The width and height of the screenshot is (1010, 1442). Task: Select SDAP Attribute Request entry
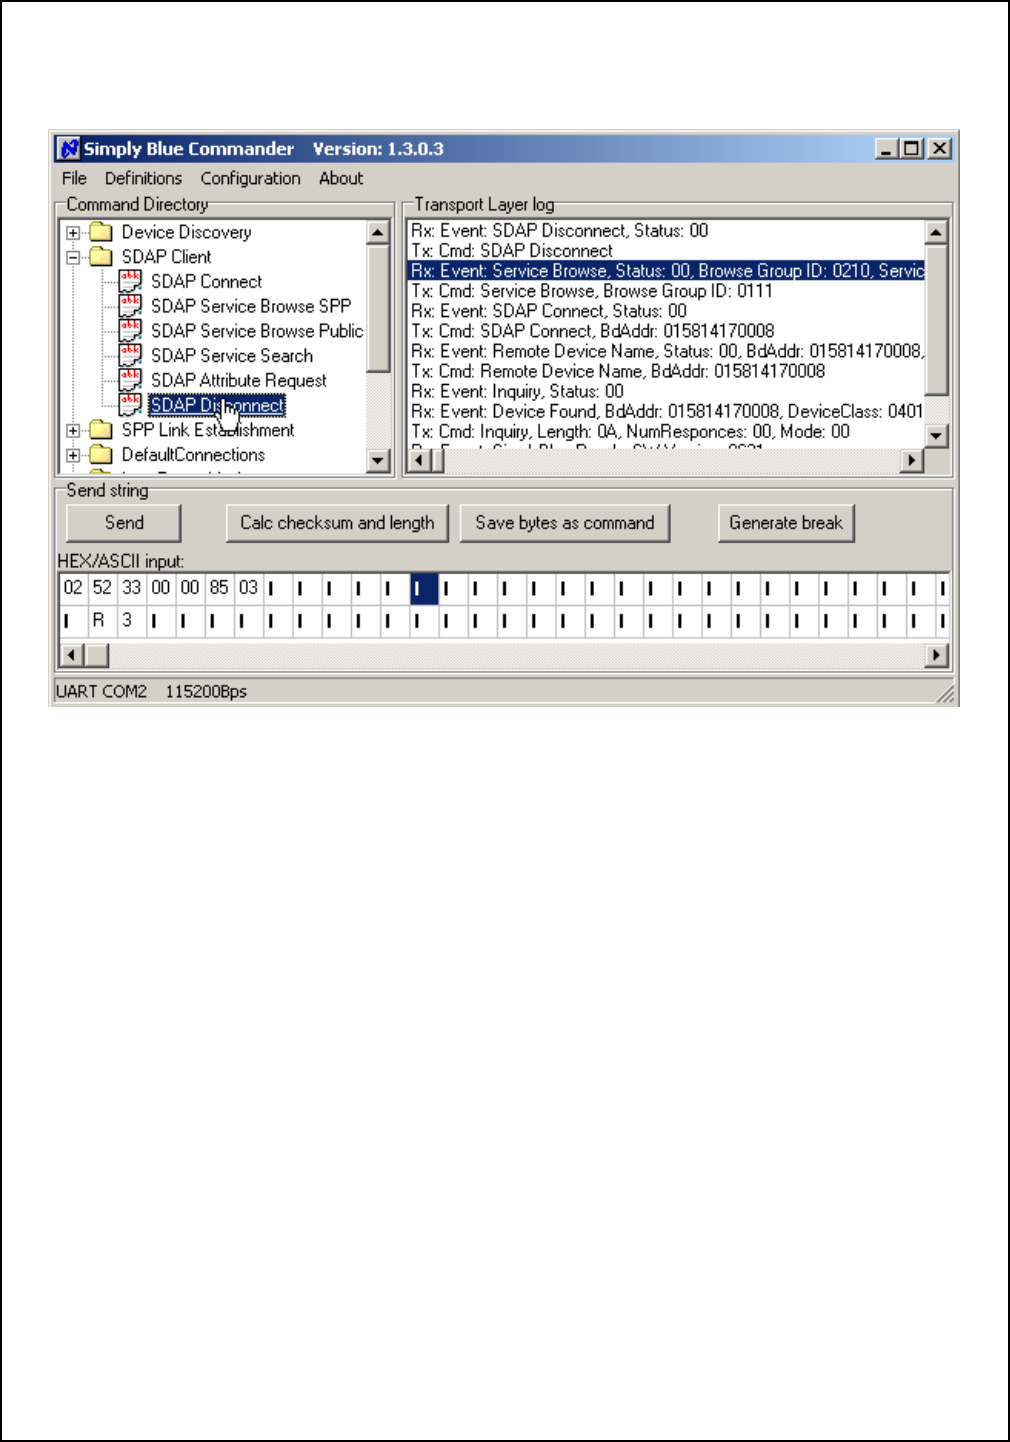coord(239,380)
